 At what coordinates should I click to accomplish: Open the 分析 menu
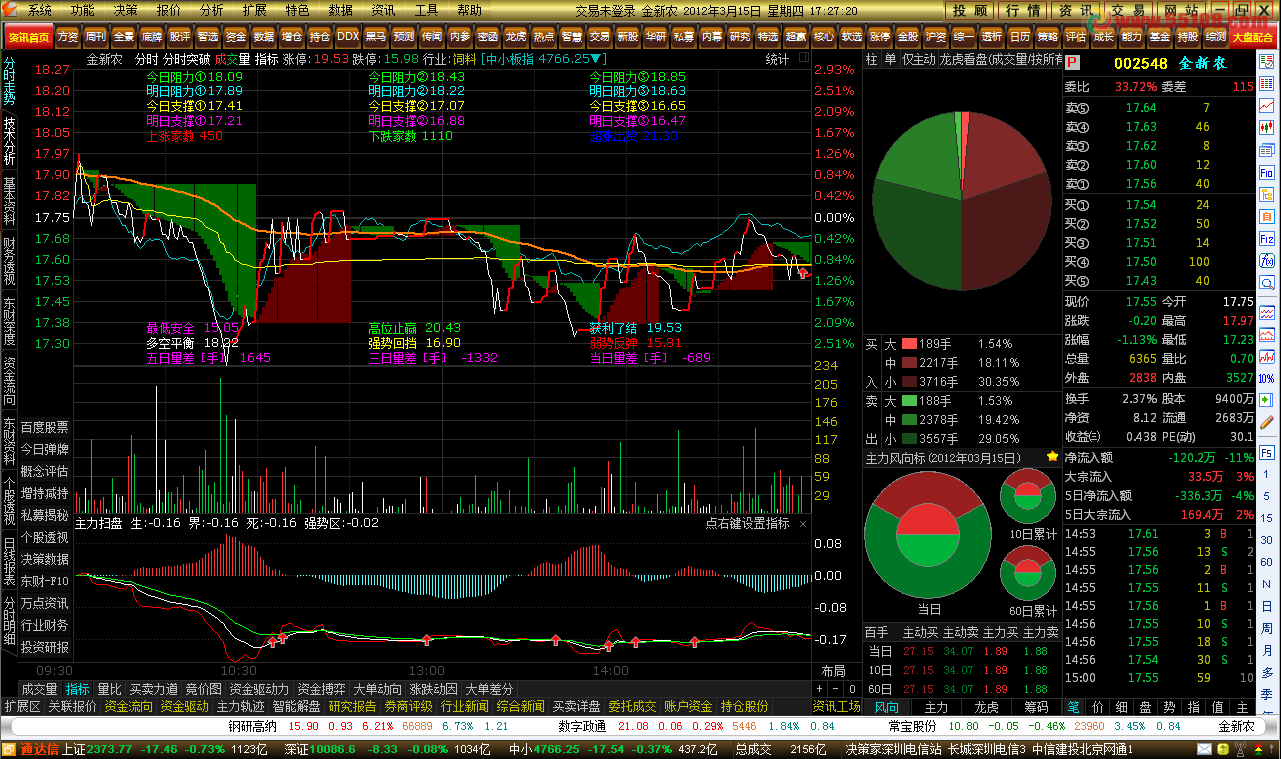coord(212,10)
